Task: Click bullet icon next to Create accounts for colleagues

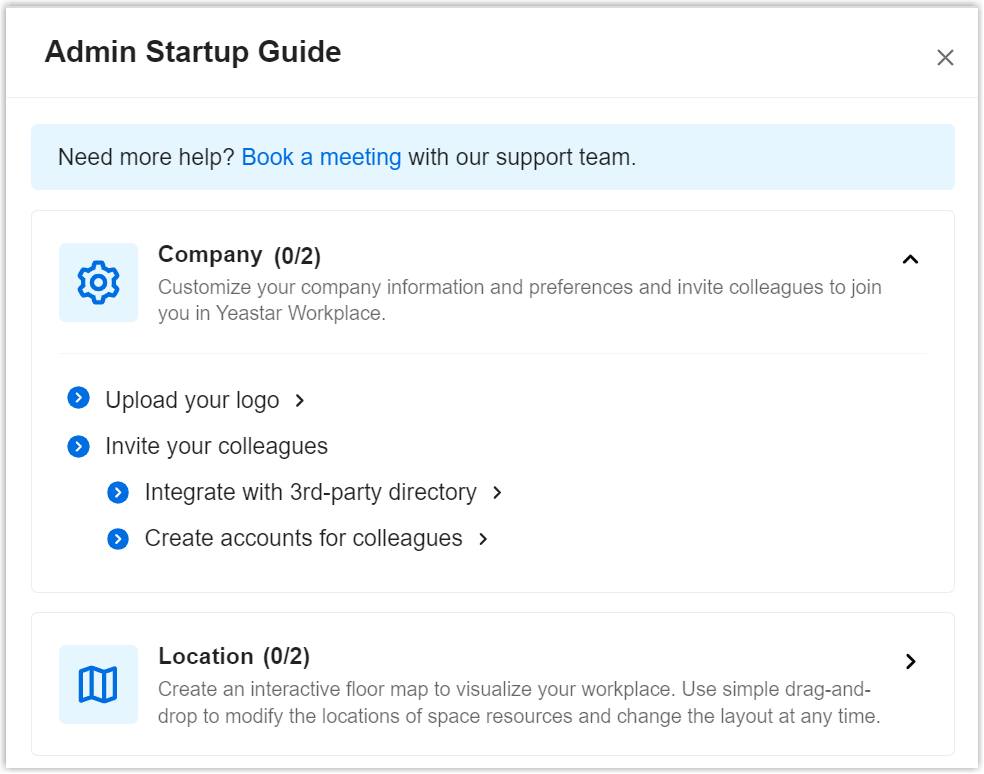Action: 118,539
